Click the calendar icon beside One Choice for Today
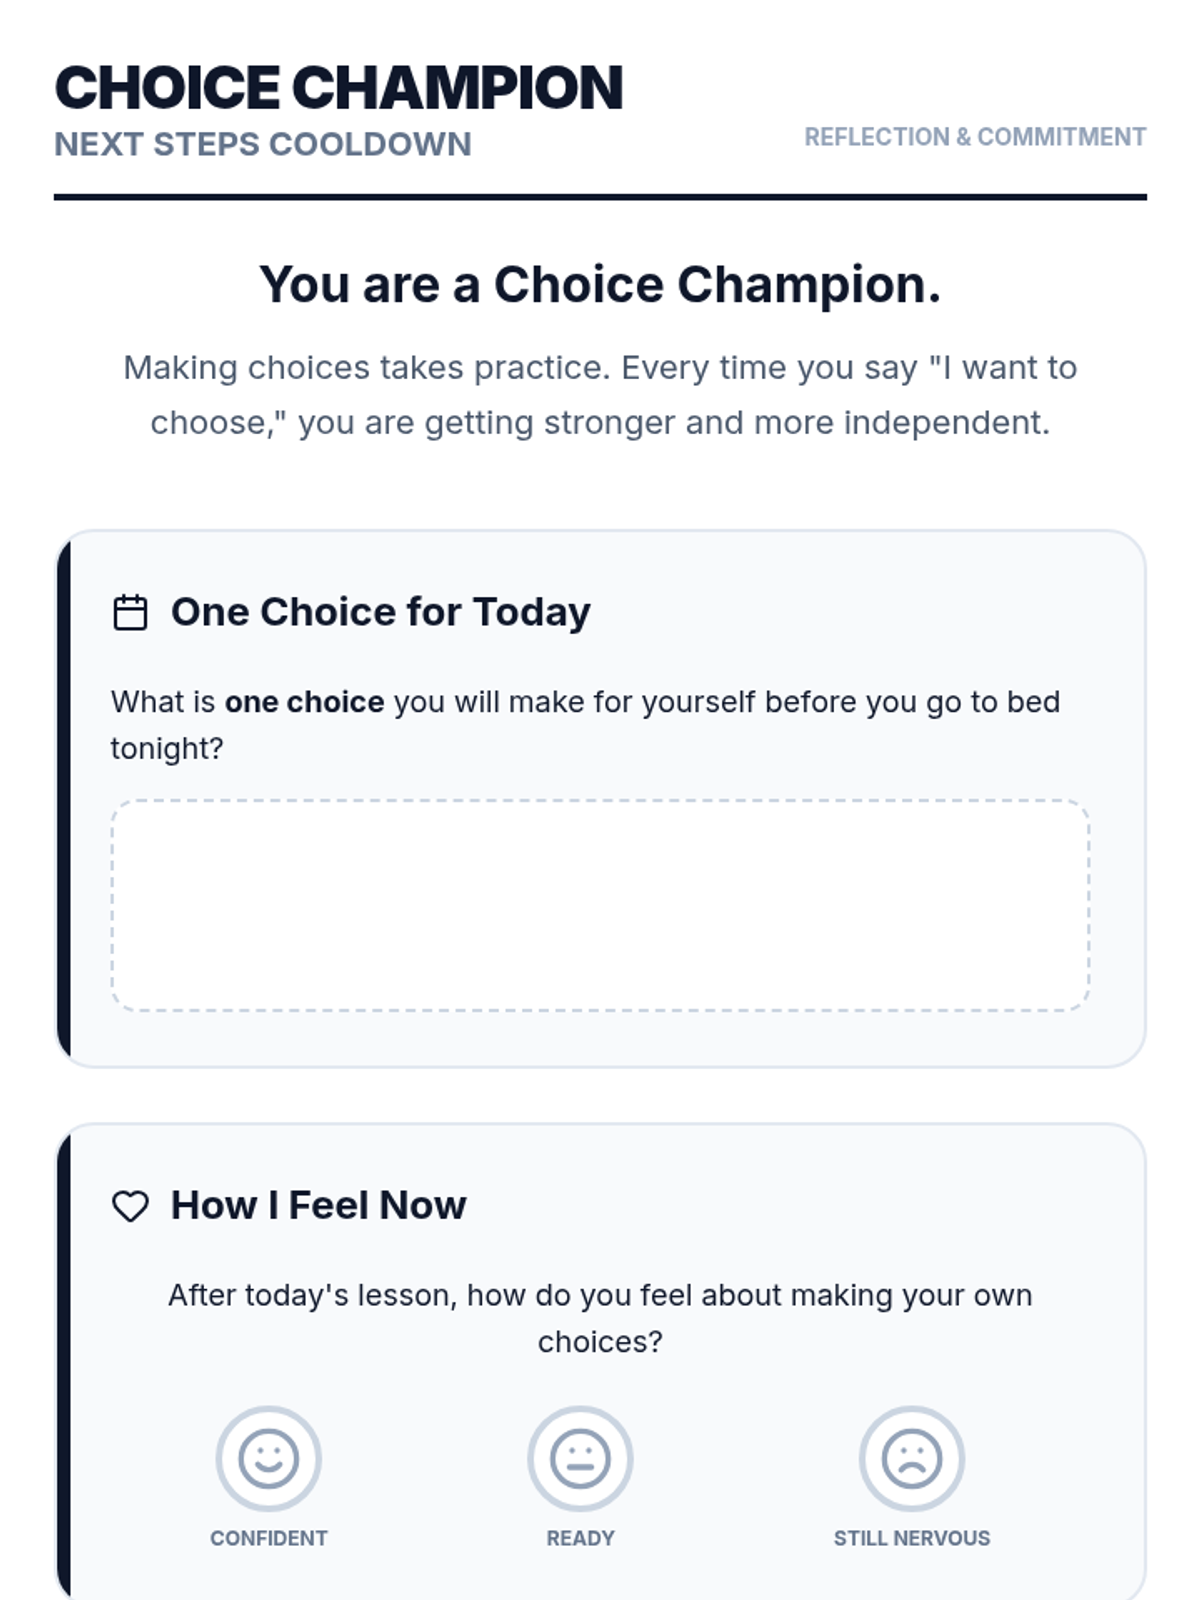 130,612
